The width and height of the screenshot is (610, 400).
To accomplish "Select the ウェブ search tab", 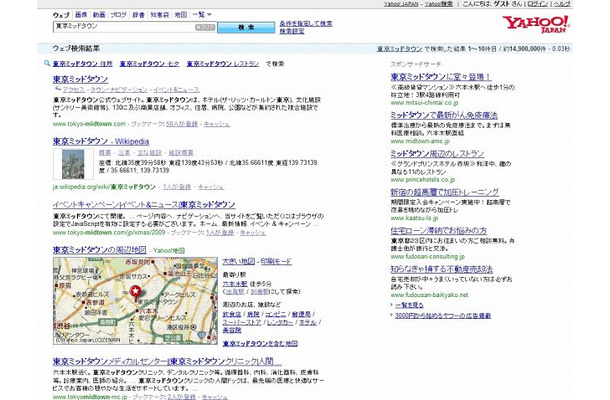I will 61,15.
